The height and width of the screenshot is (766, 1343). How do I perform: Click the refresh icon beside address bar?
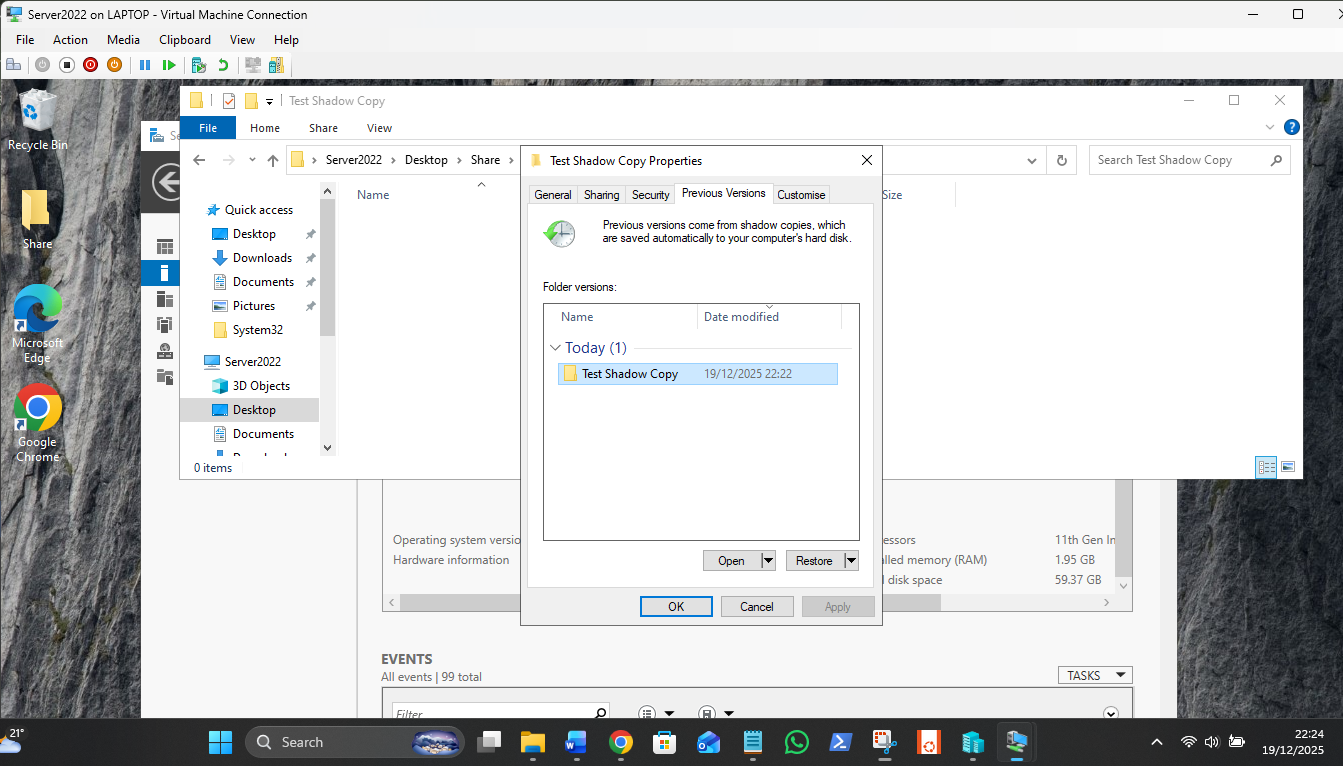1061,160
